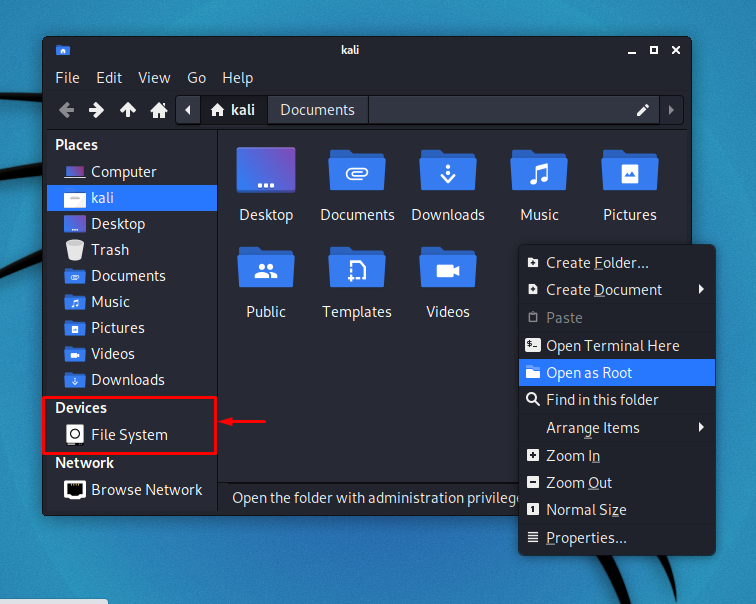756x604 pixels.
Task: Select Browse Network in sidebar
Action: tap(146, 490)
